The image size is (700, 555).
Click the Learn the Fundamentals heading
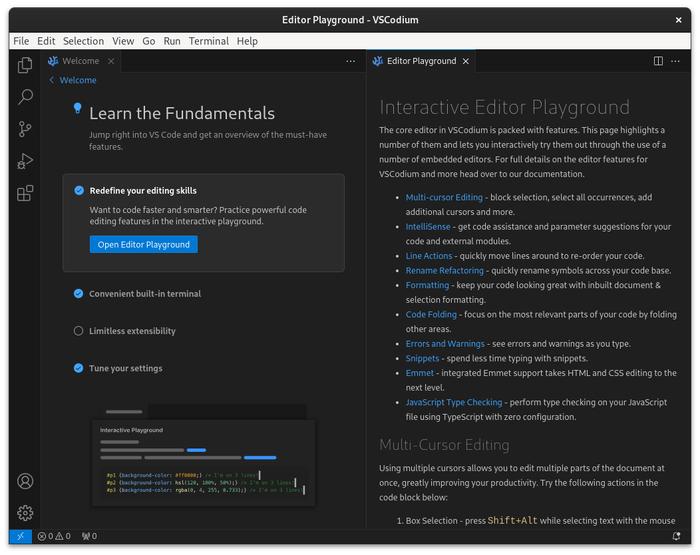[x=182, y=113]
